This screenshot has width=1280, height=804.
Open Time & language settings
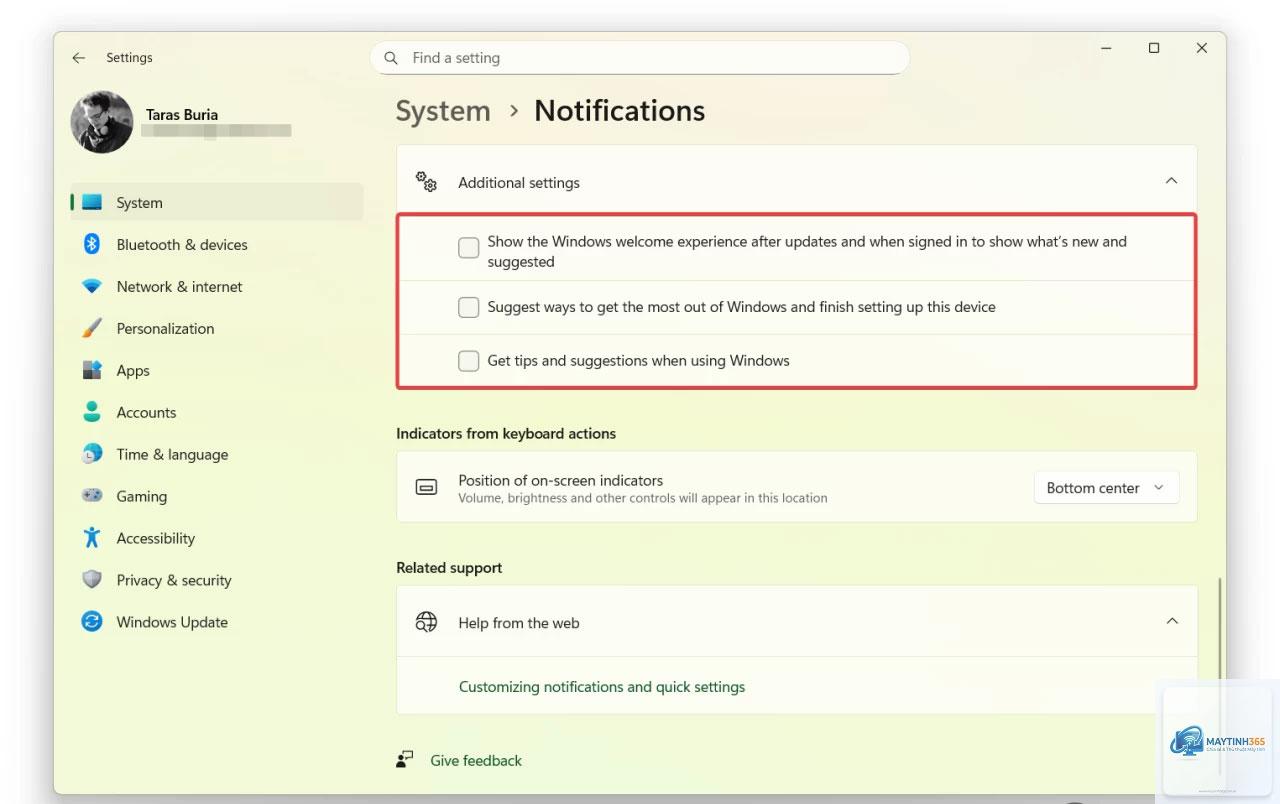coord(217,454)
